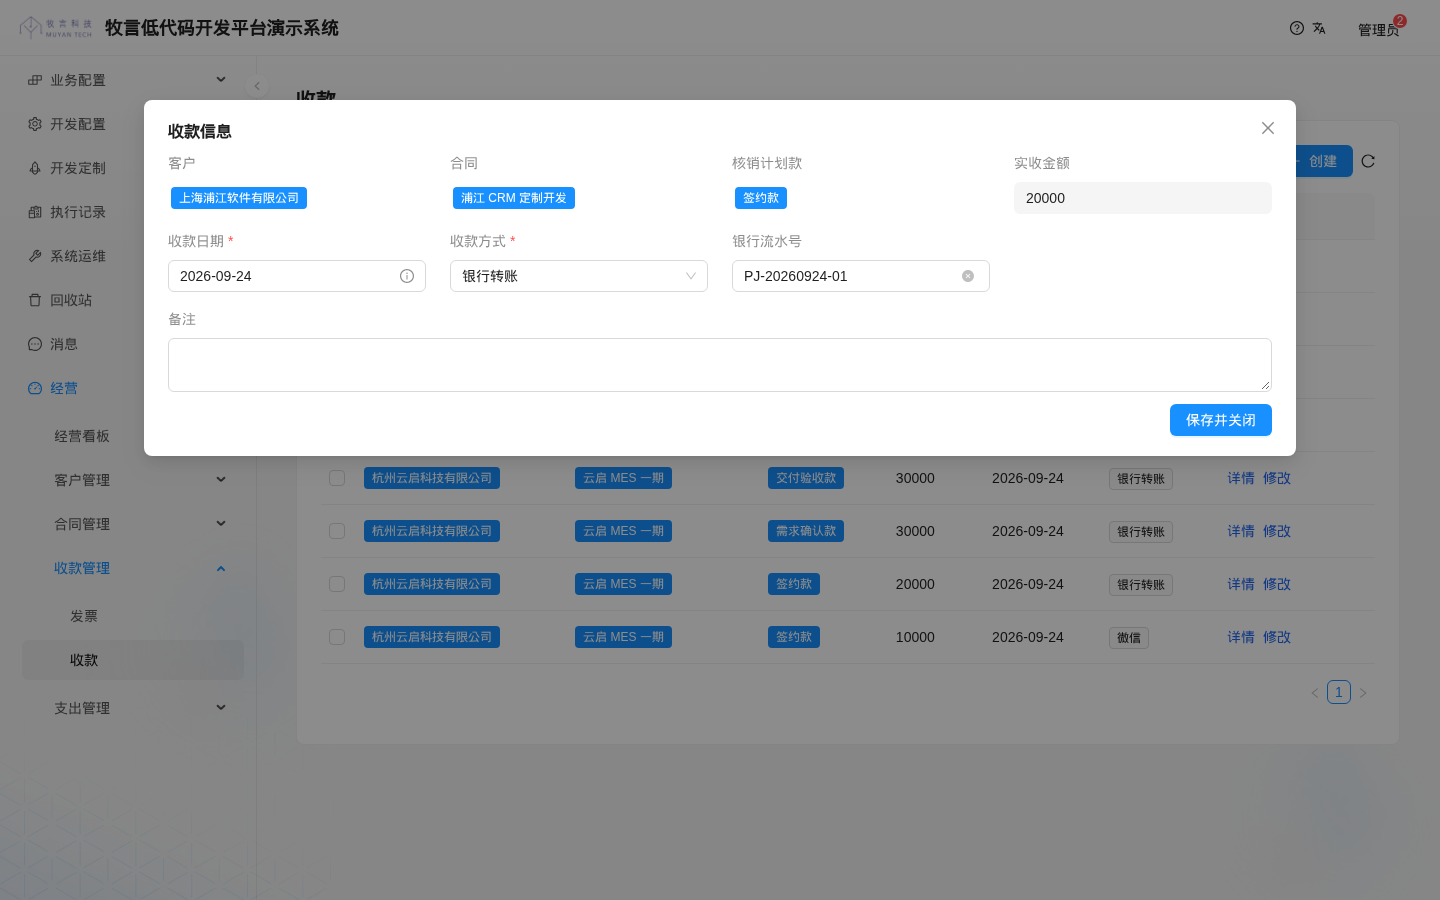The height and width of the screenshot is (900, 1440).
Task: Click the refresh icon beside 创建
Action: click(1368, 161)
